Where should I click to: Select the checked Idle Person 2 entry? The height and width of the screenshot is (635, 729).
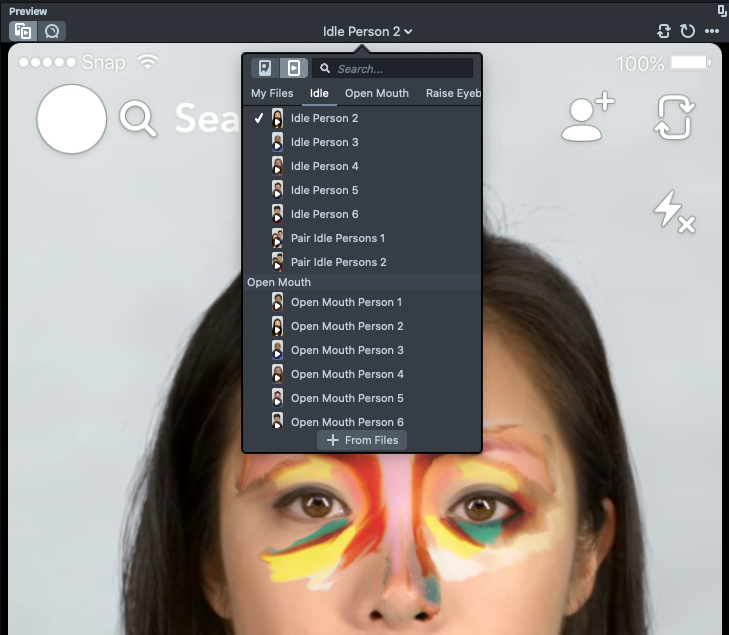324,118
